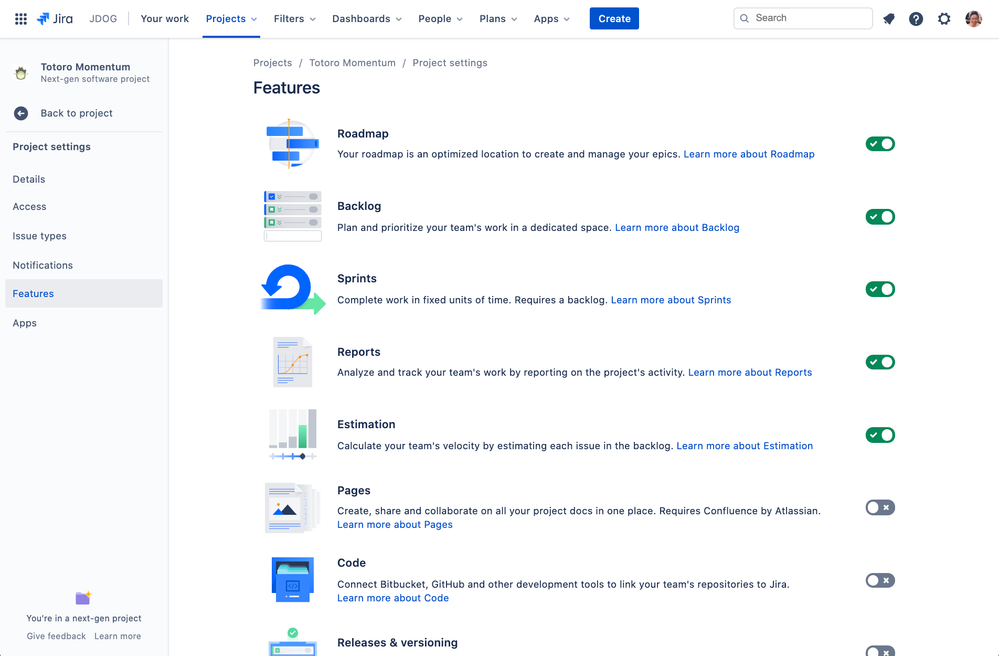
Task: Turn off the Reports toggle
Action: click(x=880, y=362)
